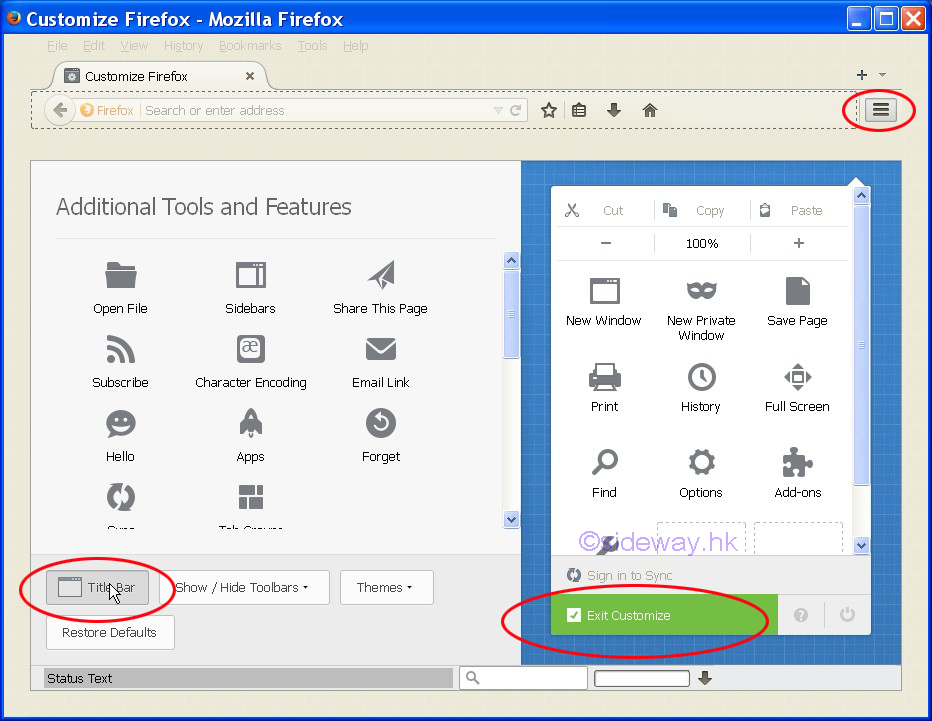The height and width of the screenshot is (721, 932).
Task: Open a new tab with plus button
Action: coord(862,75)
